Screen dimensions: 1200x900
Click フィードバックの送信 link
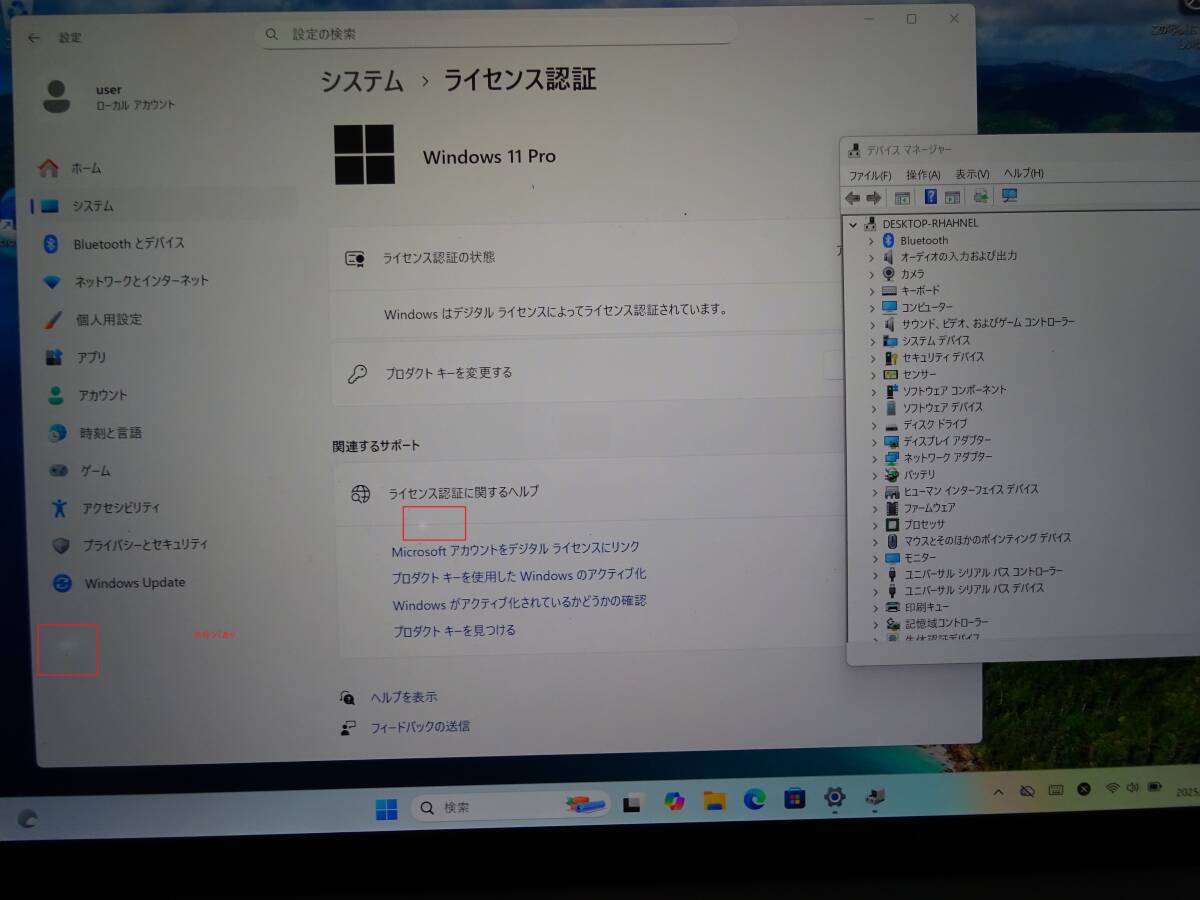click(420, 726)
